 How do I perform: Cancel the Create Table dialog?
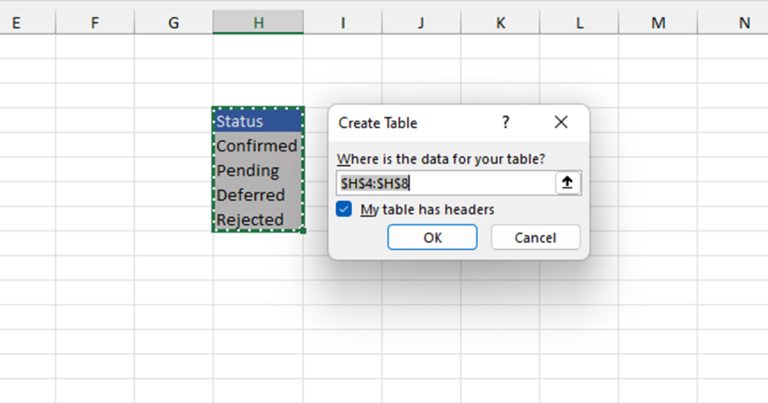point(535,237)
